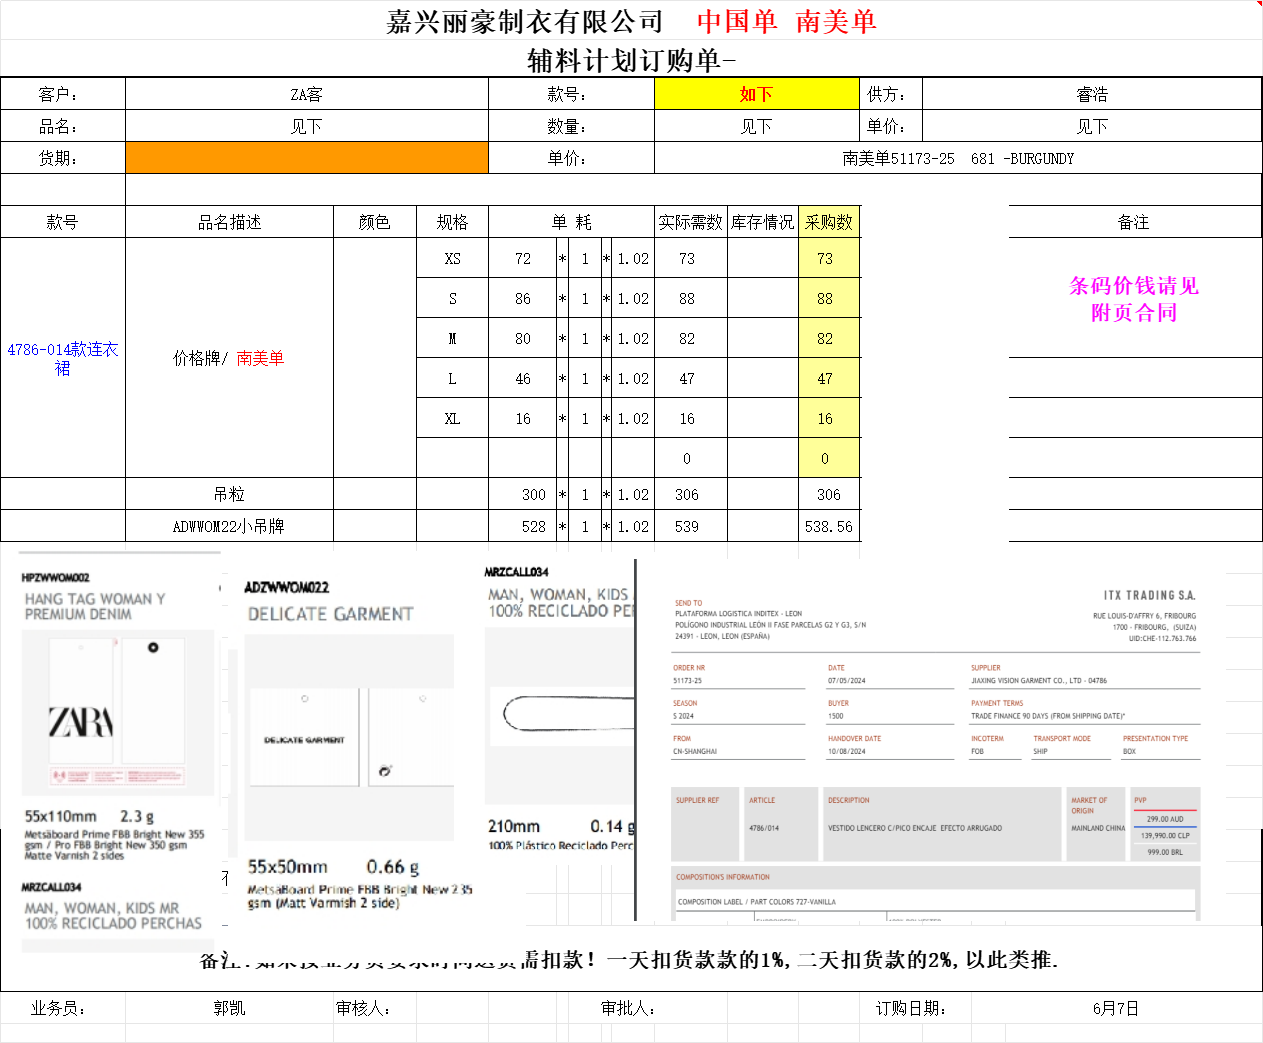Click the "ADWWOM22小吊牌" item cell
This screenshot has height=1043, width=1263.
pyautogui.click(x=229, y=526)
